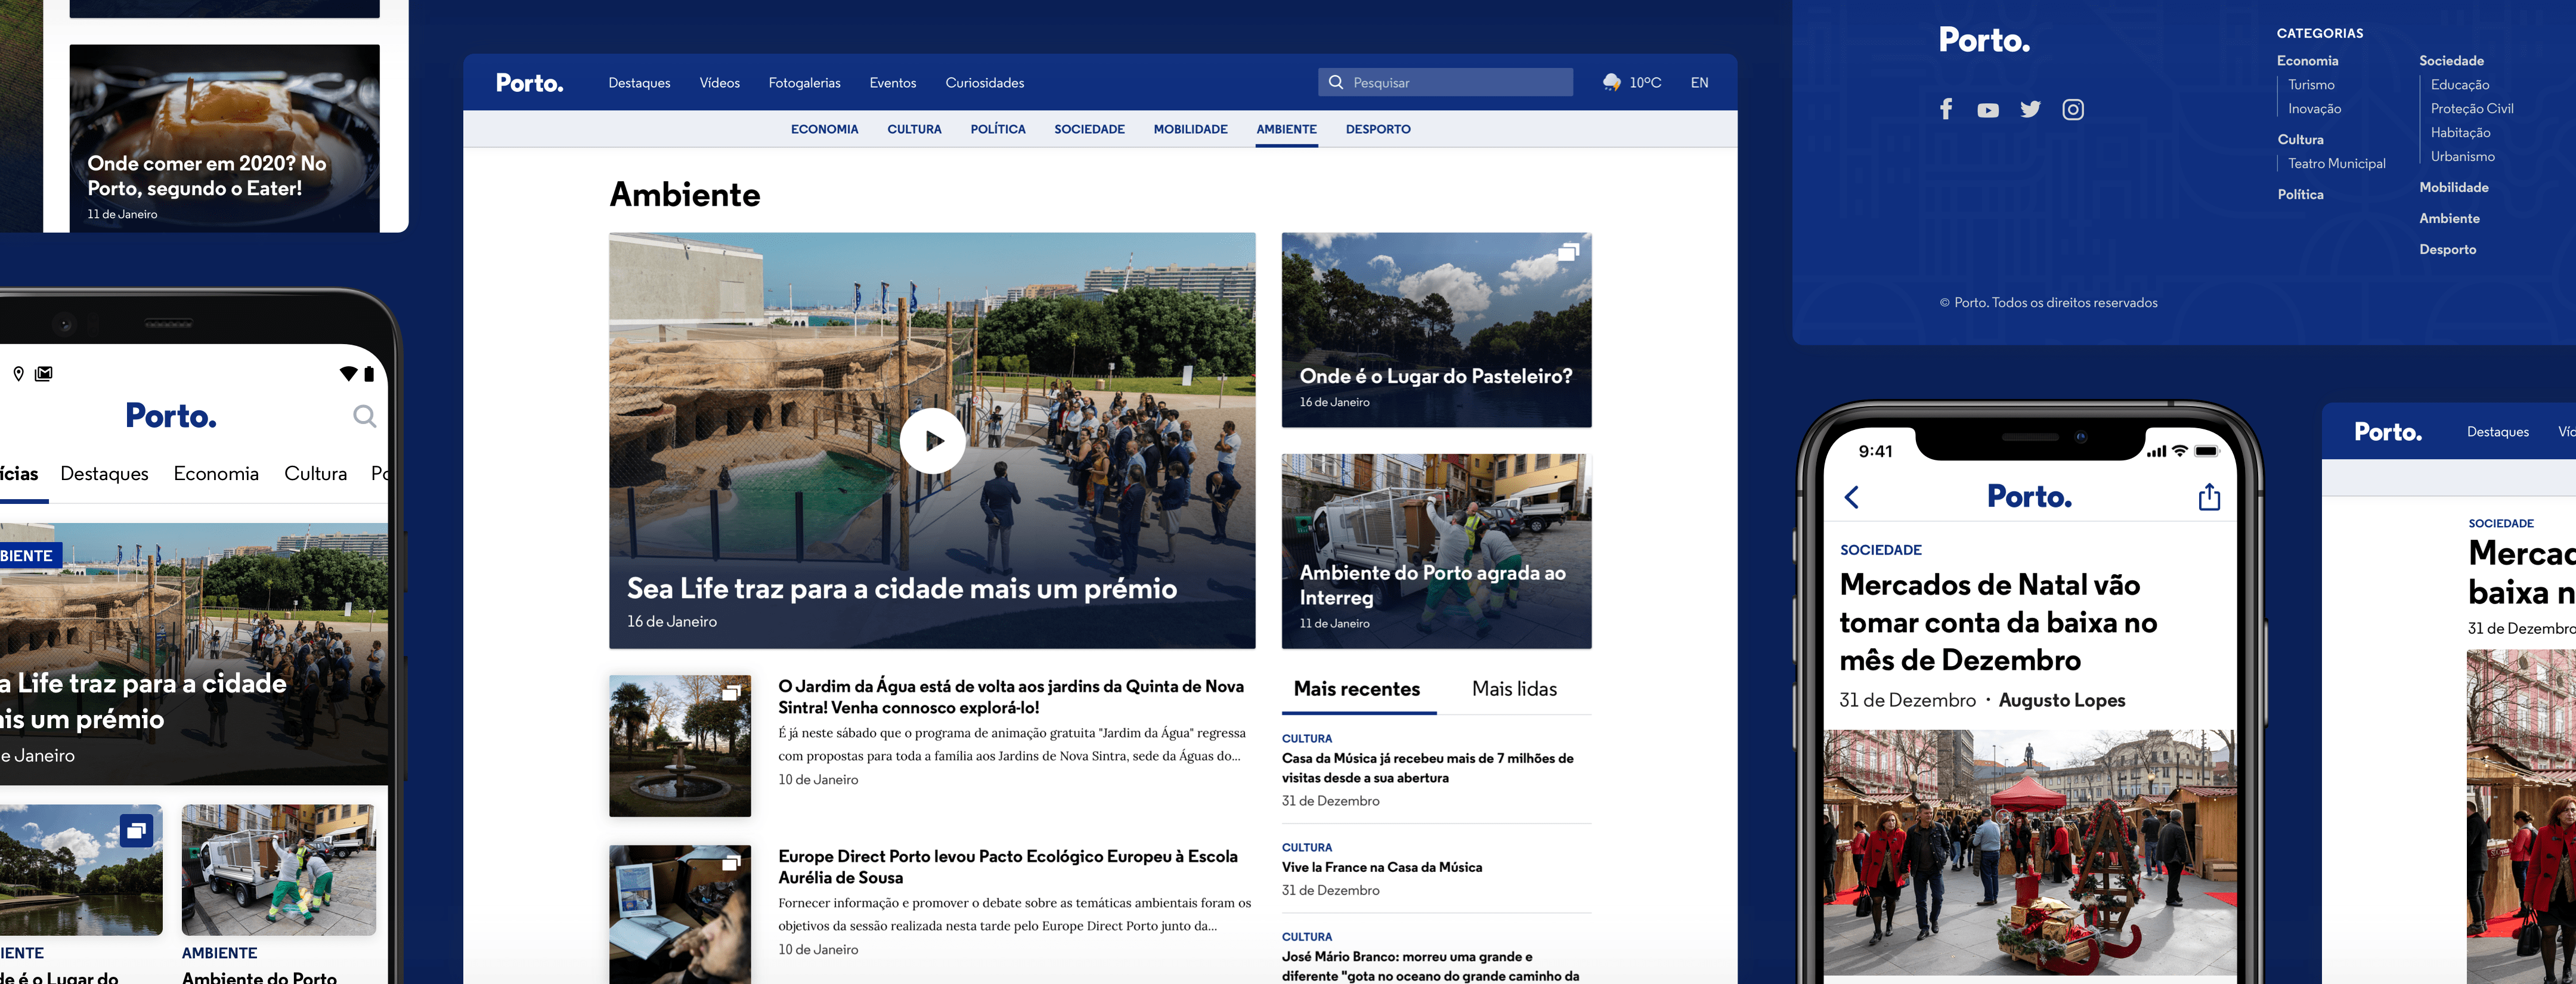The image size is (2576, 984).
Task: Click the weather icon next to 10°C
Action: tap(1612, 82)
